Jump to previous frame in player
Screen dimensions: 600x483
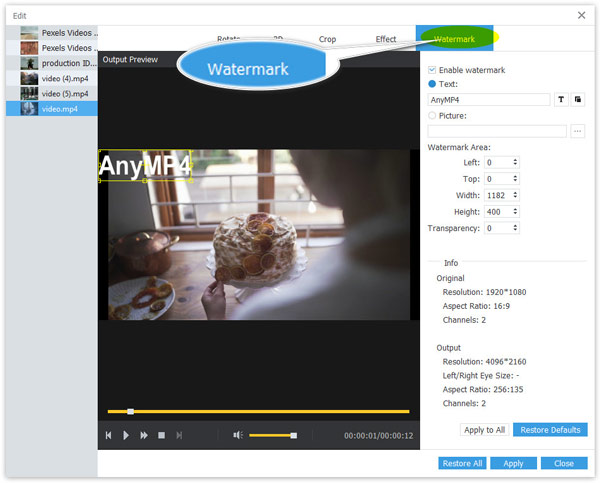[108, 435]
